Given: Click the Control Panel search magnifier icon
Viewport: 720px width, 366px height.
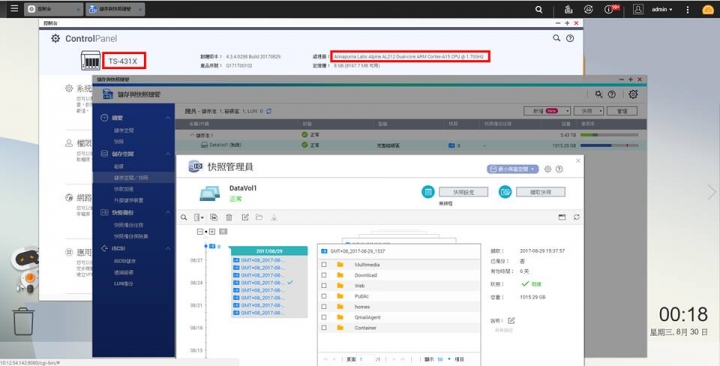Looking at the screenshot, I should tap(556, 38).
